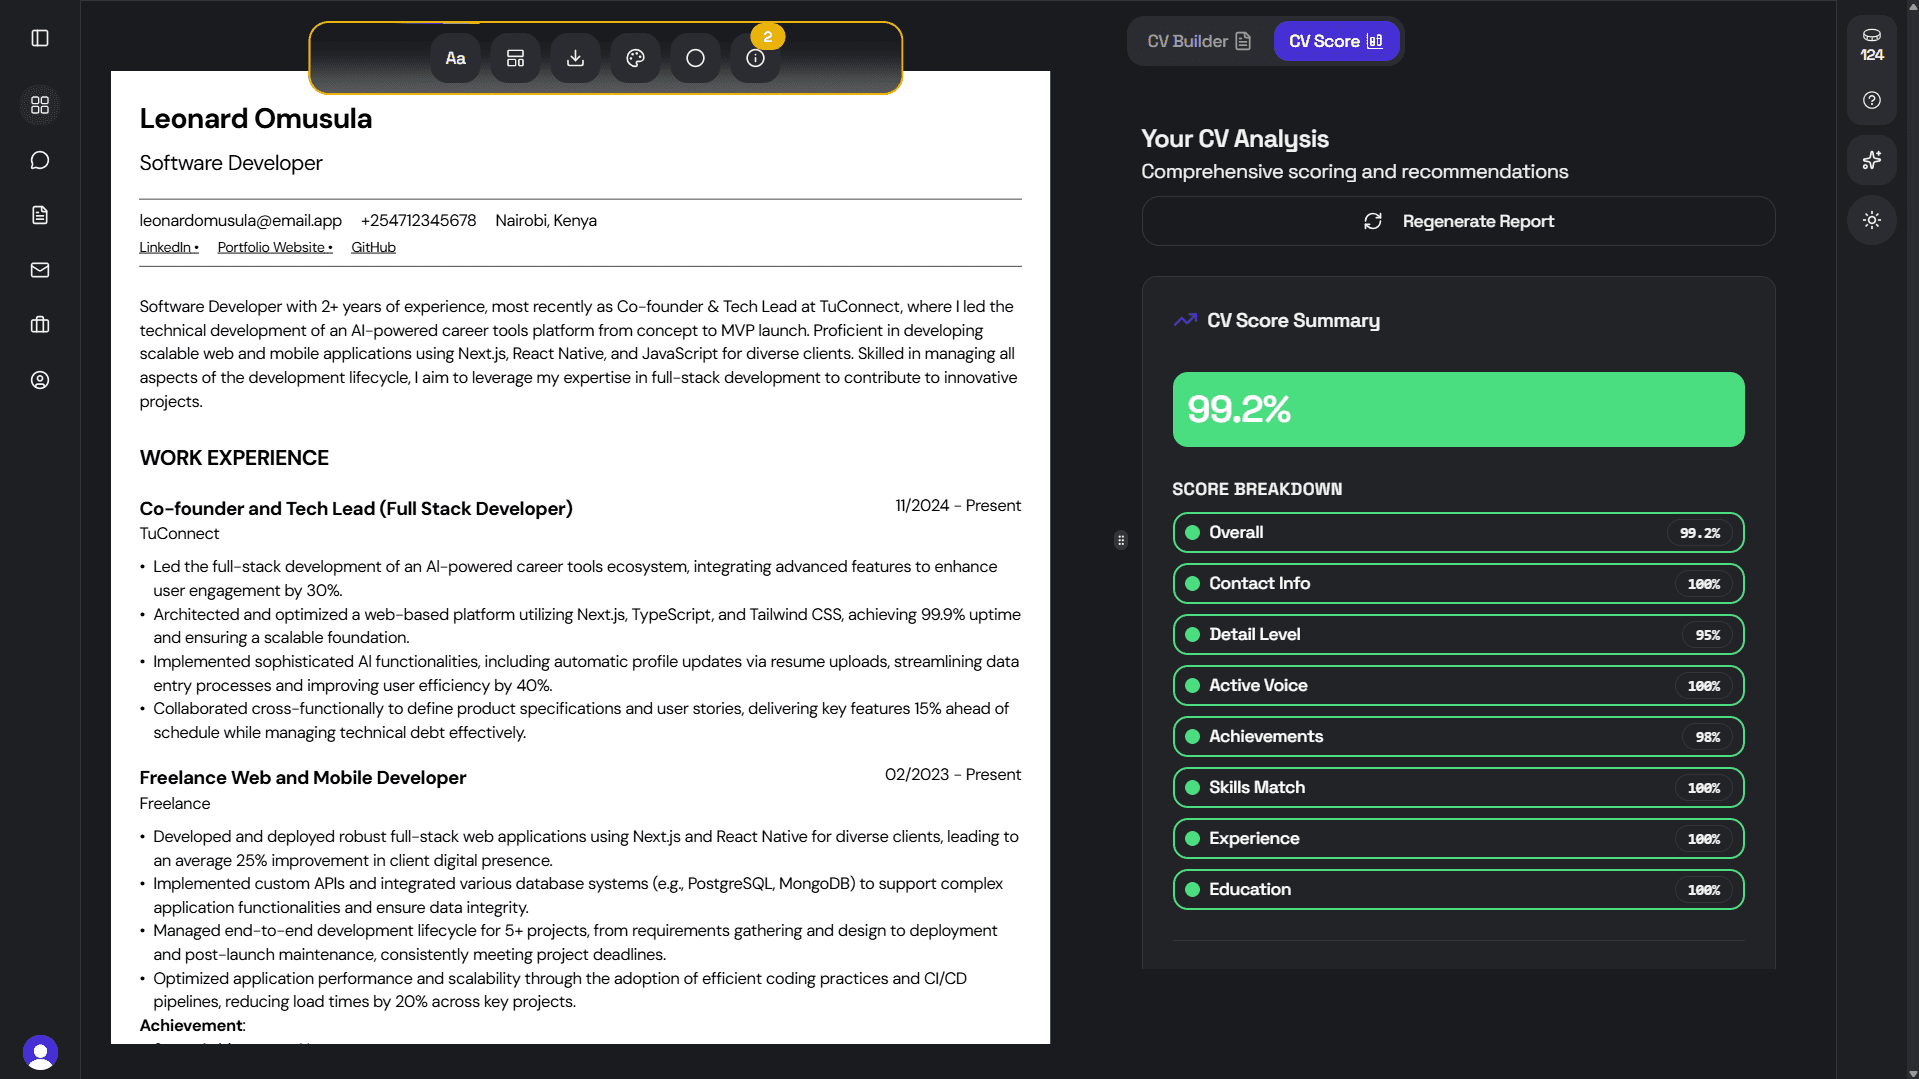Expand the Contact Info score row

[x=1458, y=583]
